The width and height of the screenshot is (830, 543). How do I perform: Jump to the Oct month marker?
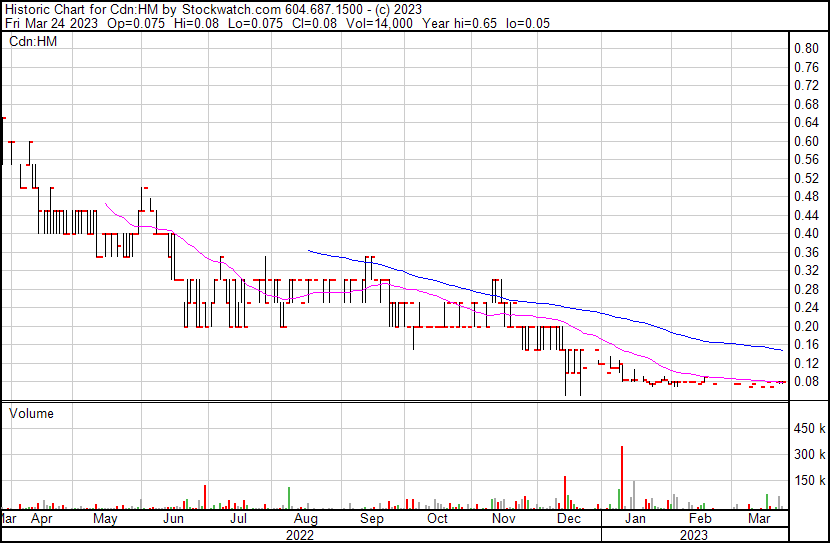pos(437,520)
